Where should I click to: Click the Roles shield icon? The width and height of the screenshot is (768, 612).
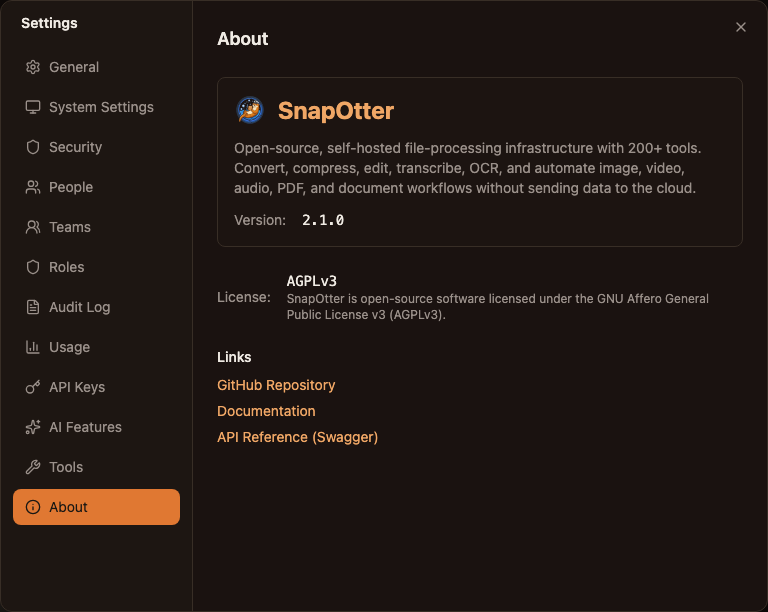point(33,267)
